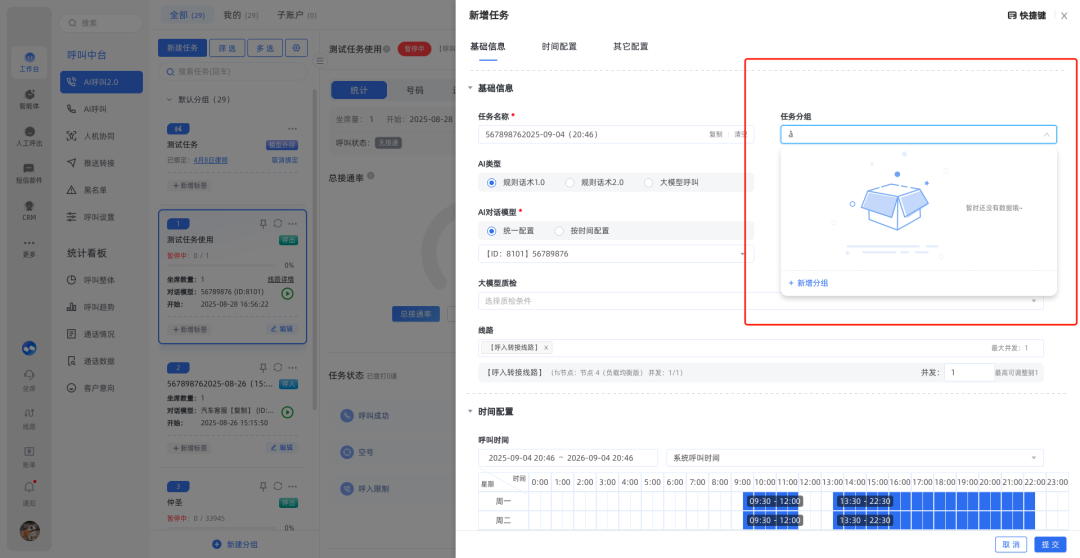Open CRM from the left rail
The image size is (1080, 558).
tap(29, 208)
